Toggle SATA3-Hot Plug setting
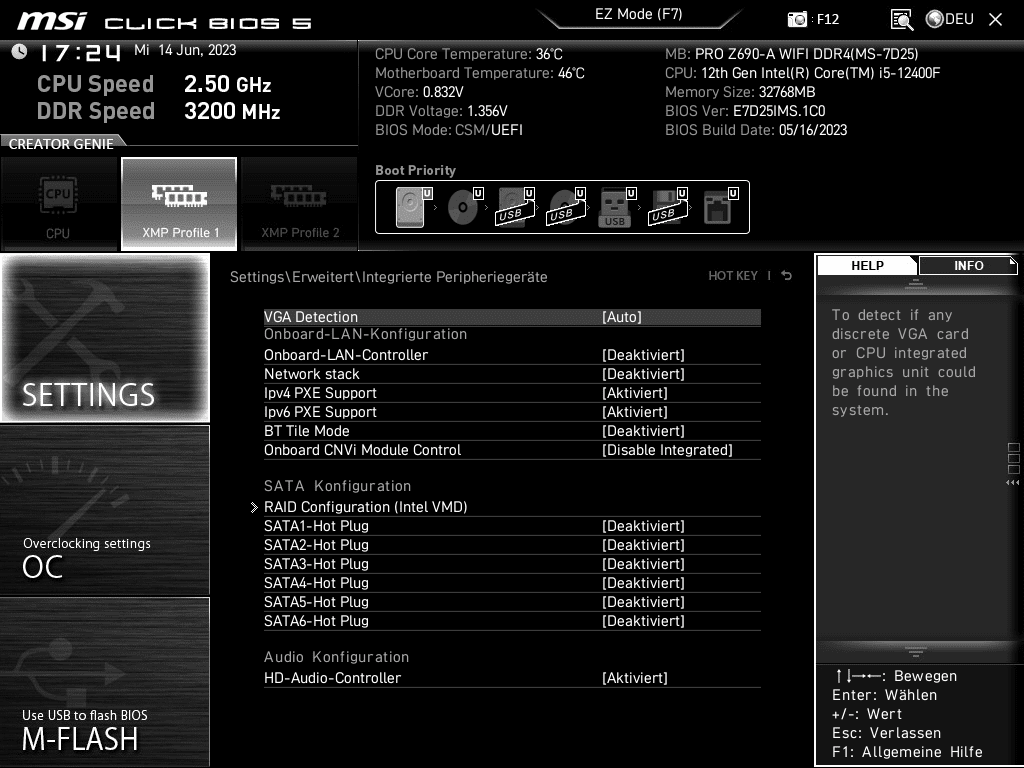Viewport: 1024px width, 768px height. [512, 564]
